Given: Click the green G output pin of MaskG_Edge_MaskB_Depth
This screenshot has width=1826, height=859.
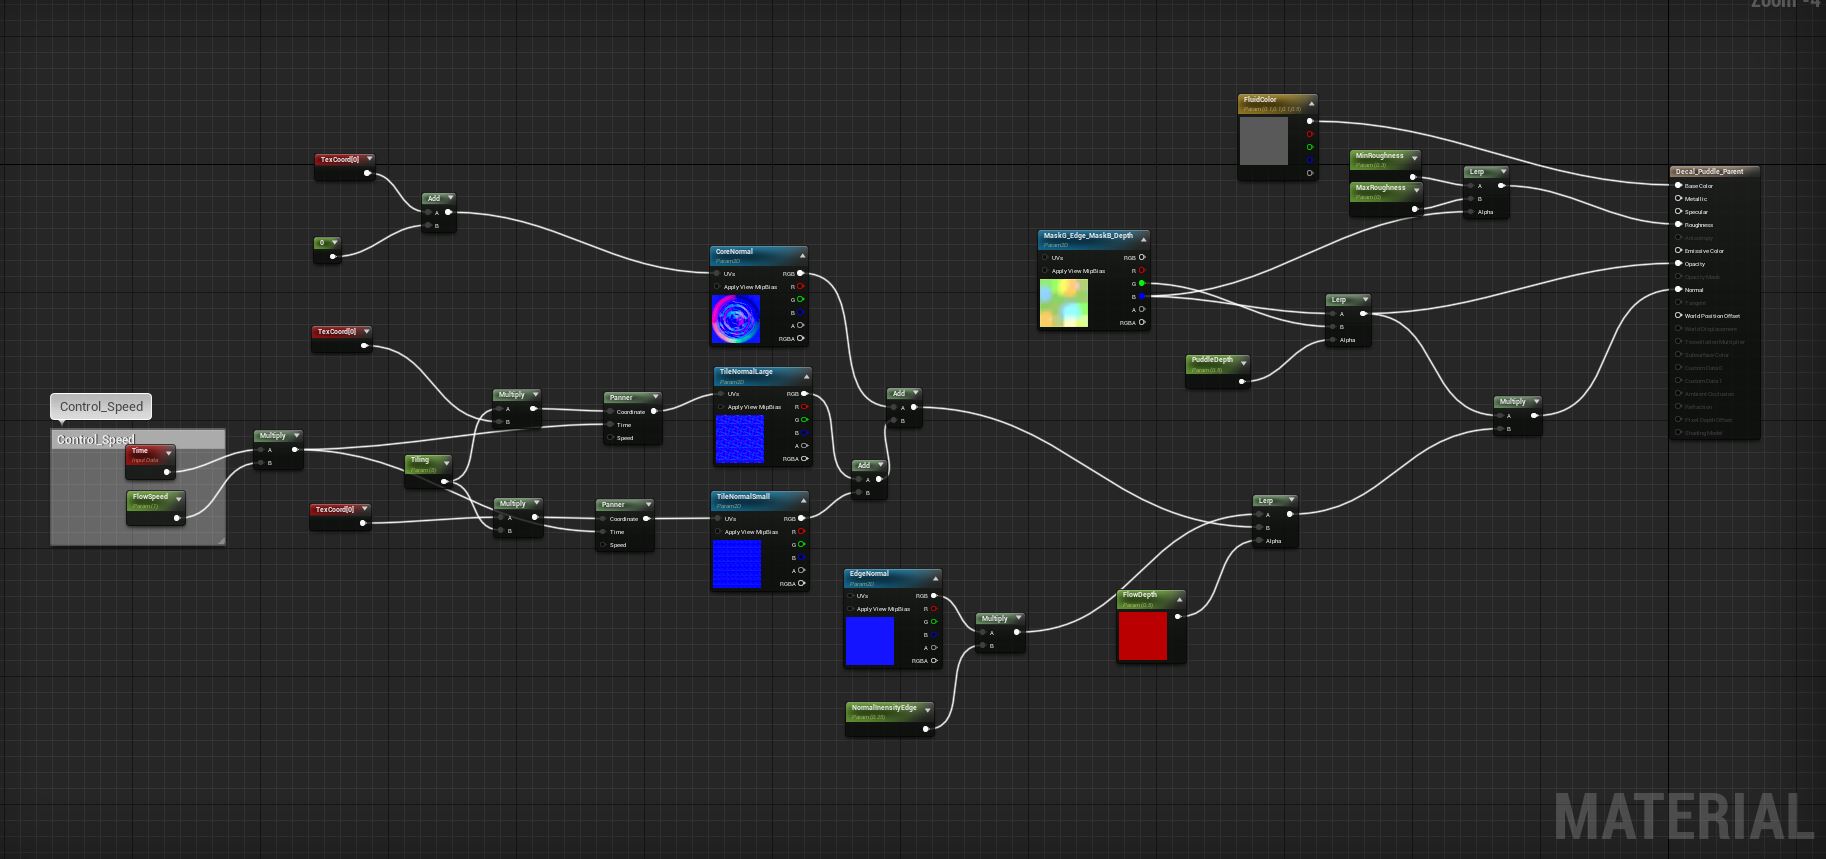Looking at the screenshot, I should [x=1142, y=283].
